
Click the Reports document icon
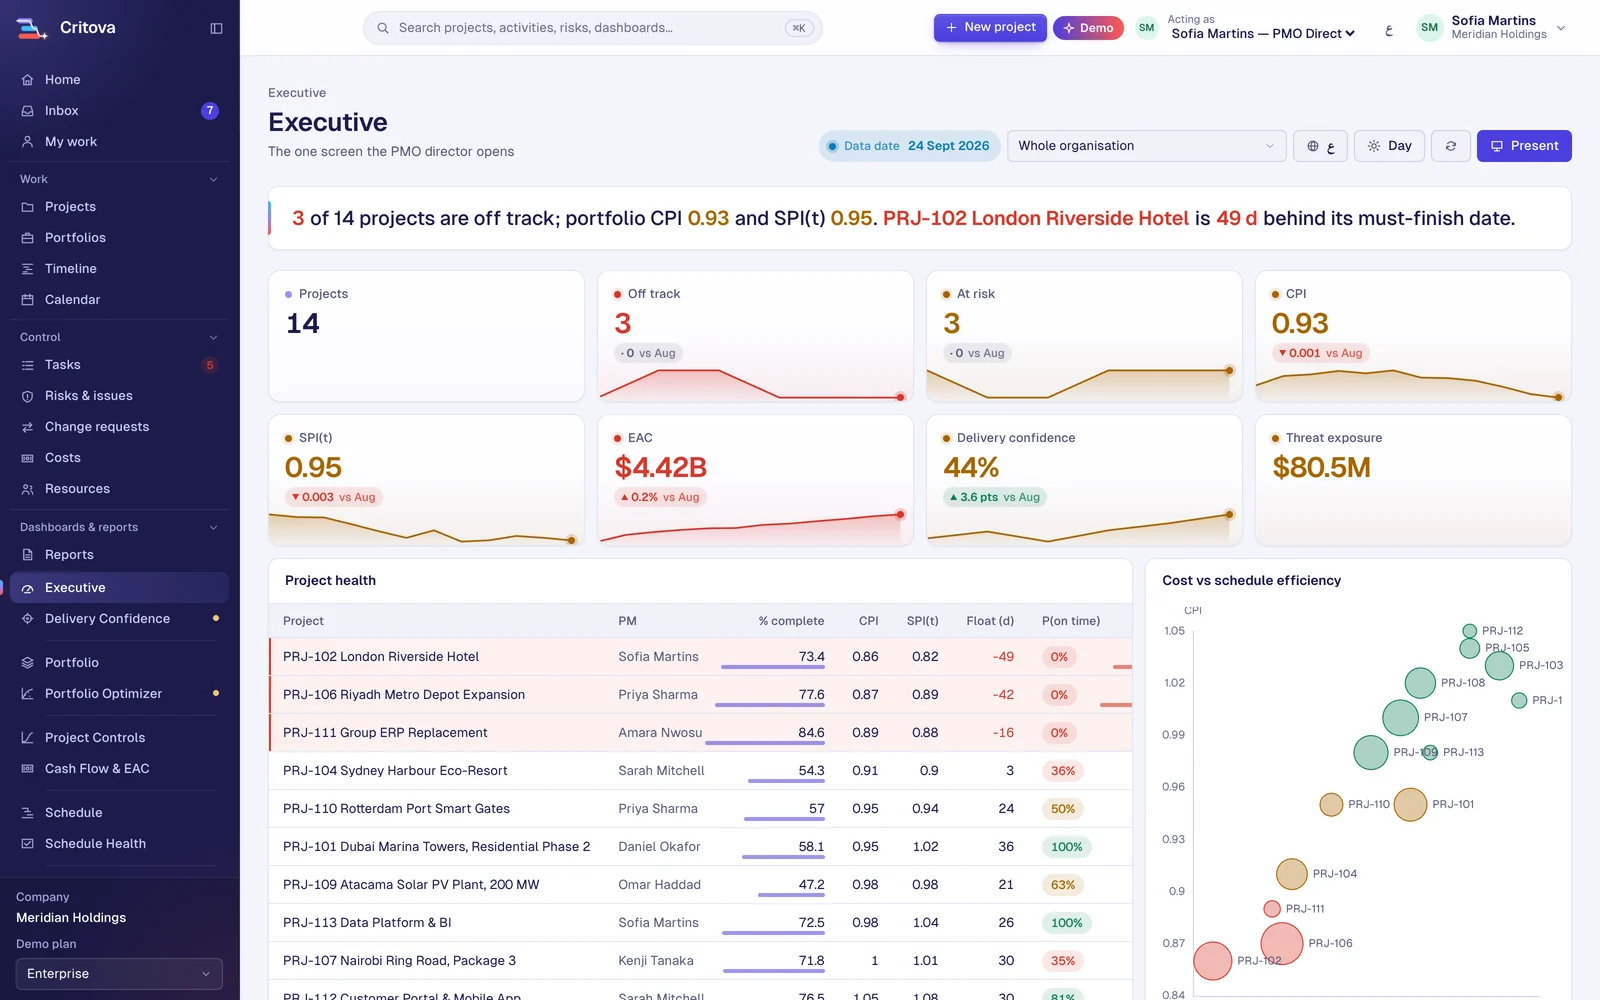[28, 555]
